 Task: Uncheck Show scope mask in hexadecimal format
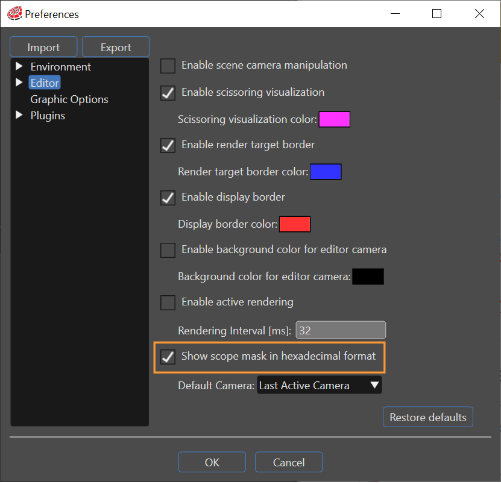(168, 357)
